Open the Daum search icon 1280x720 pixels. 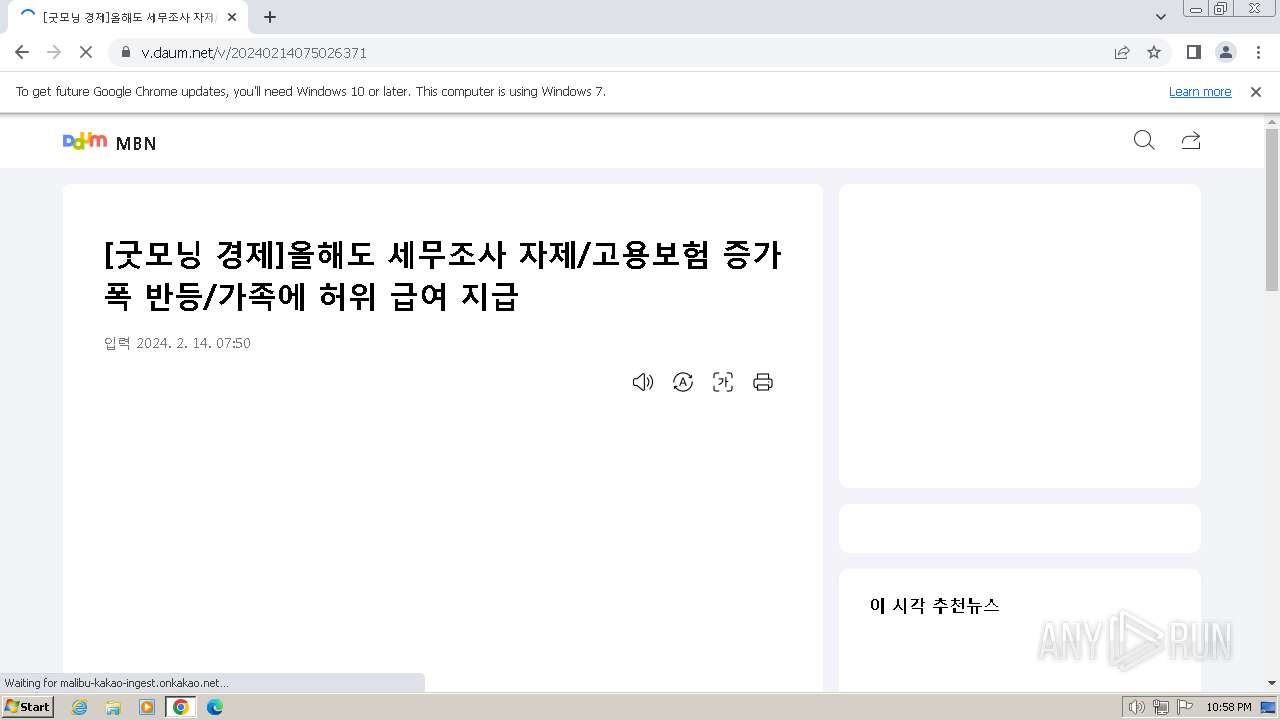[1144, 140]
